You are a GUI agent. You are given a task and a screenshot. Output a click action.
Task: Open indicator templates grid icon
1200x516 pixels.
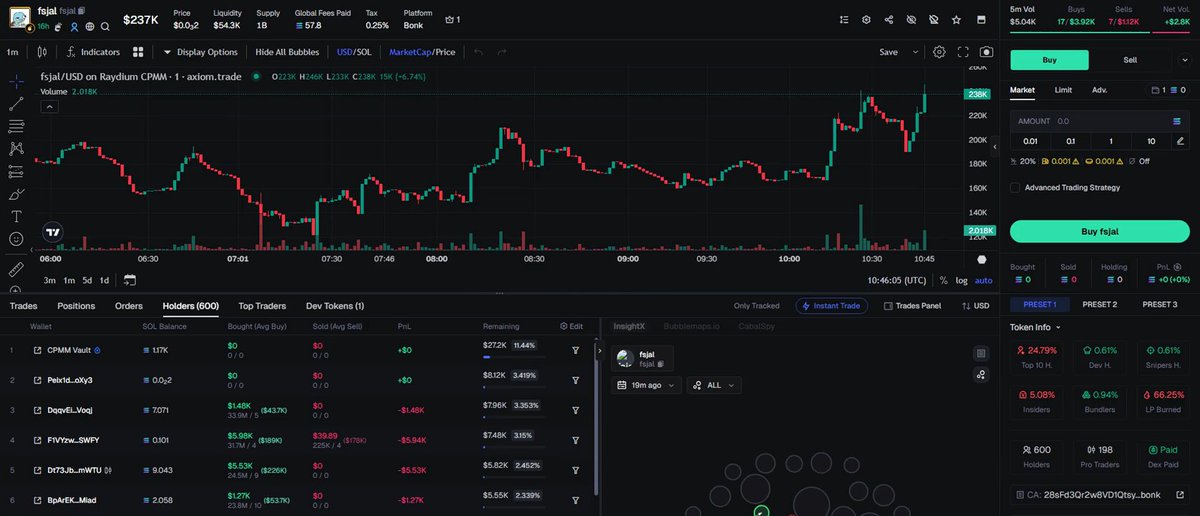(139, 52)
